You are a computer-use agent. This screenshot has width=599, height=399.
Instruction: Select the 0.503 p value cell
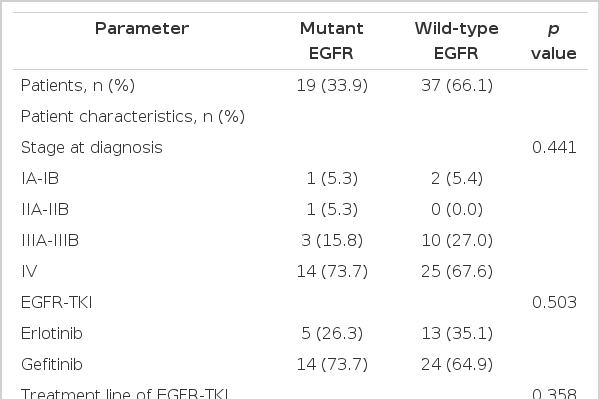pyautogui.click(x=554, y=302)
